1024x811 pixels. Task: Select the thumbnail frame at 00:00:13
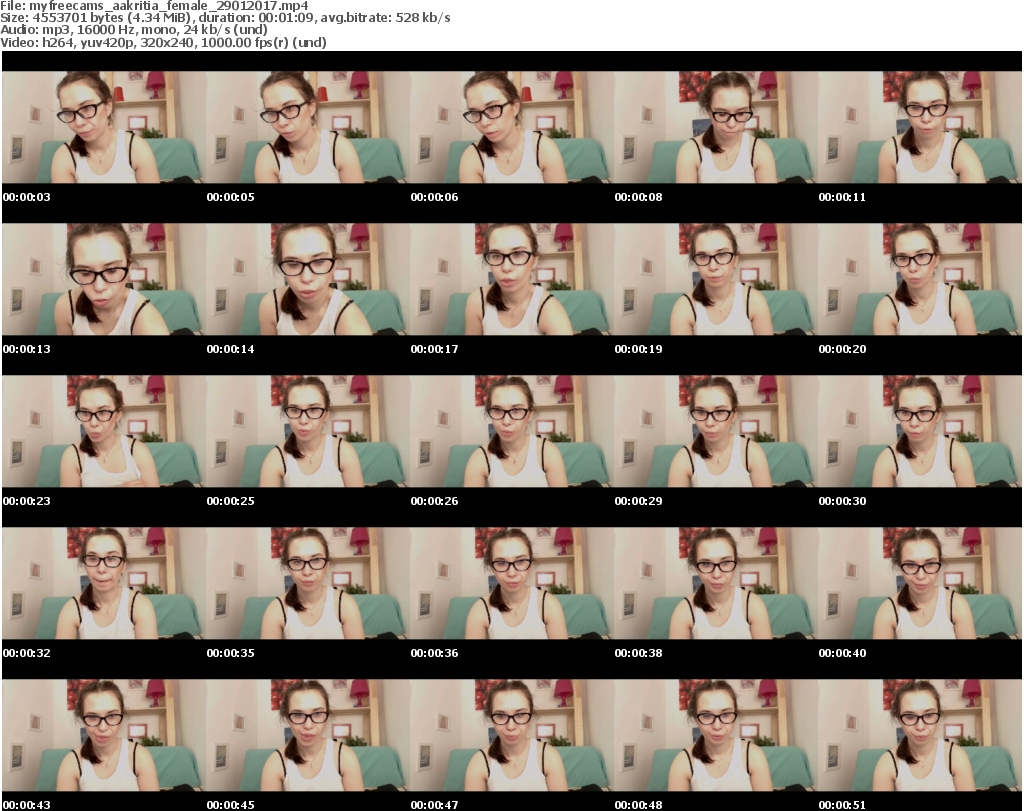(104, 279)
